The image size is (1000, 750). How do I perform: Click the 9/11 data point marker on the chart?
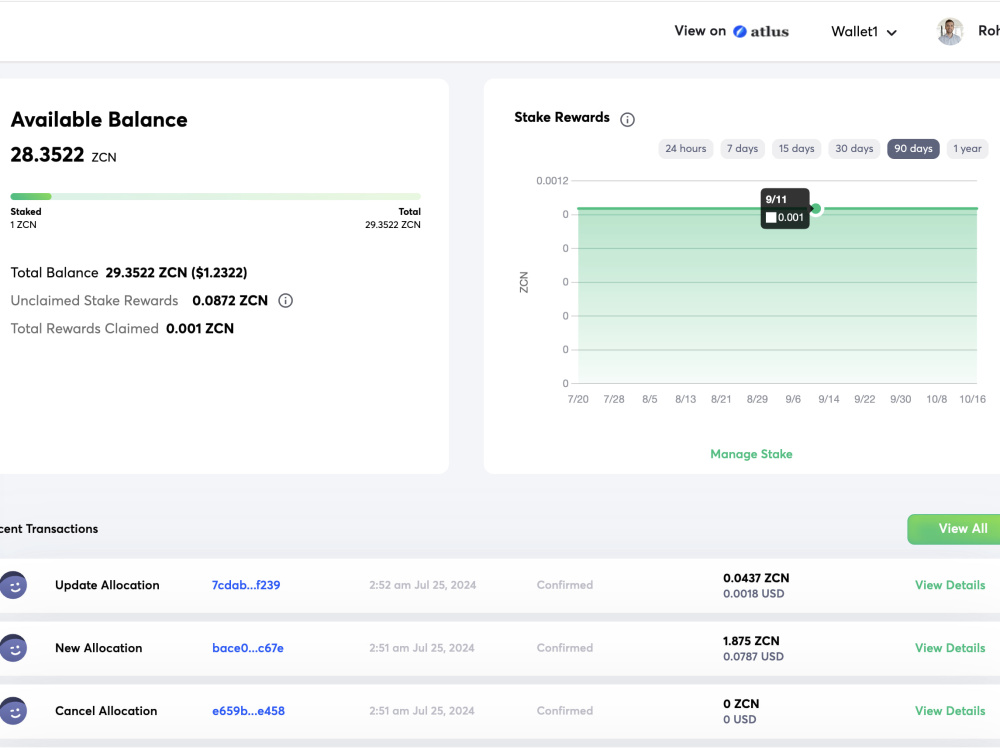(815, 210)
